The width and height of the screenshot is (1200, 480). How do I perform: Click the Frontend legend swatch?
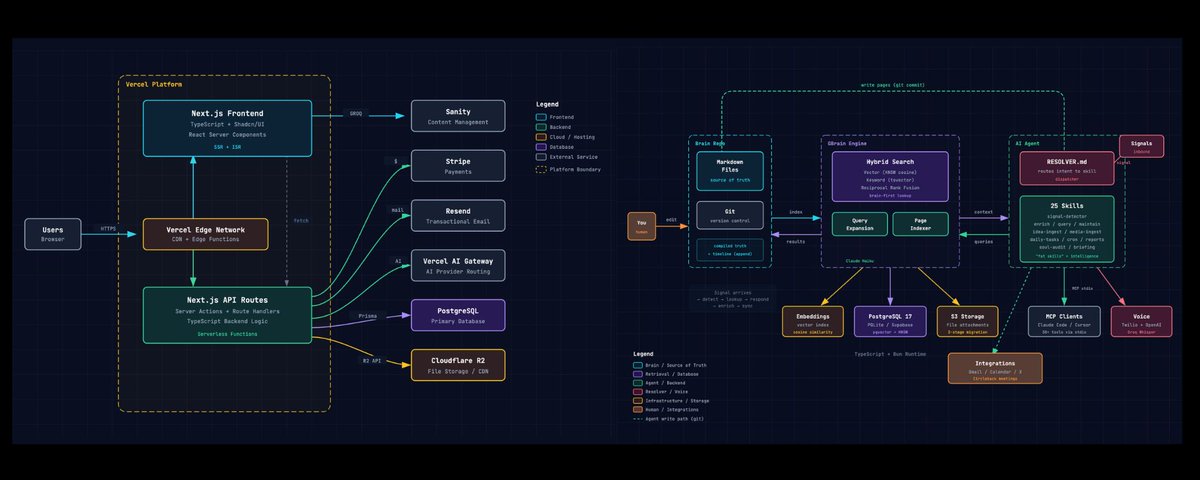tap(541, 117)
